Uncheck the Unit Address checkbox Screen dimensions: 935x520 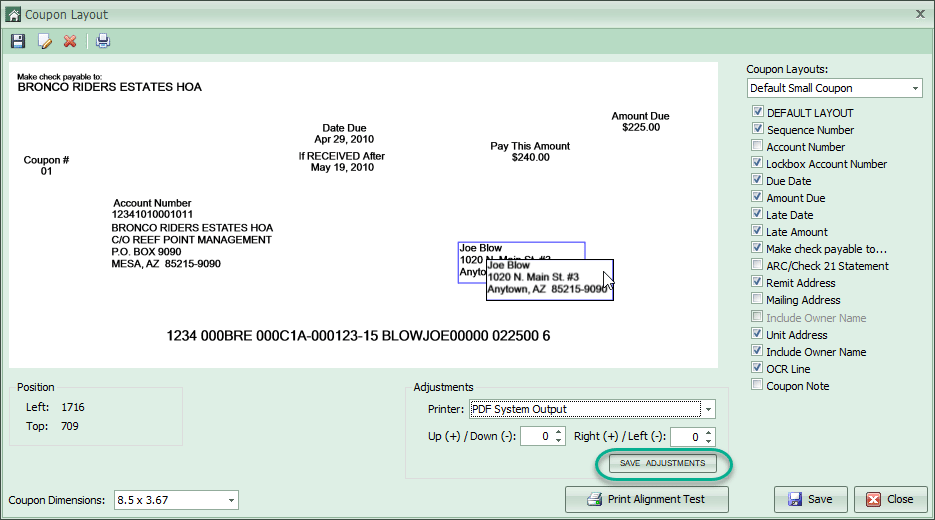pyautogui.click(x=757, y=333)
